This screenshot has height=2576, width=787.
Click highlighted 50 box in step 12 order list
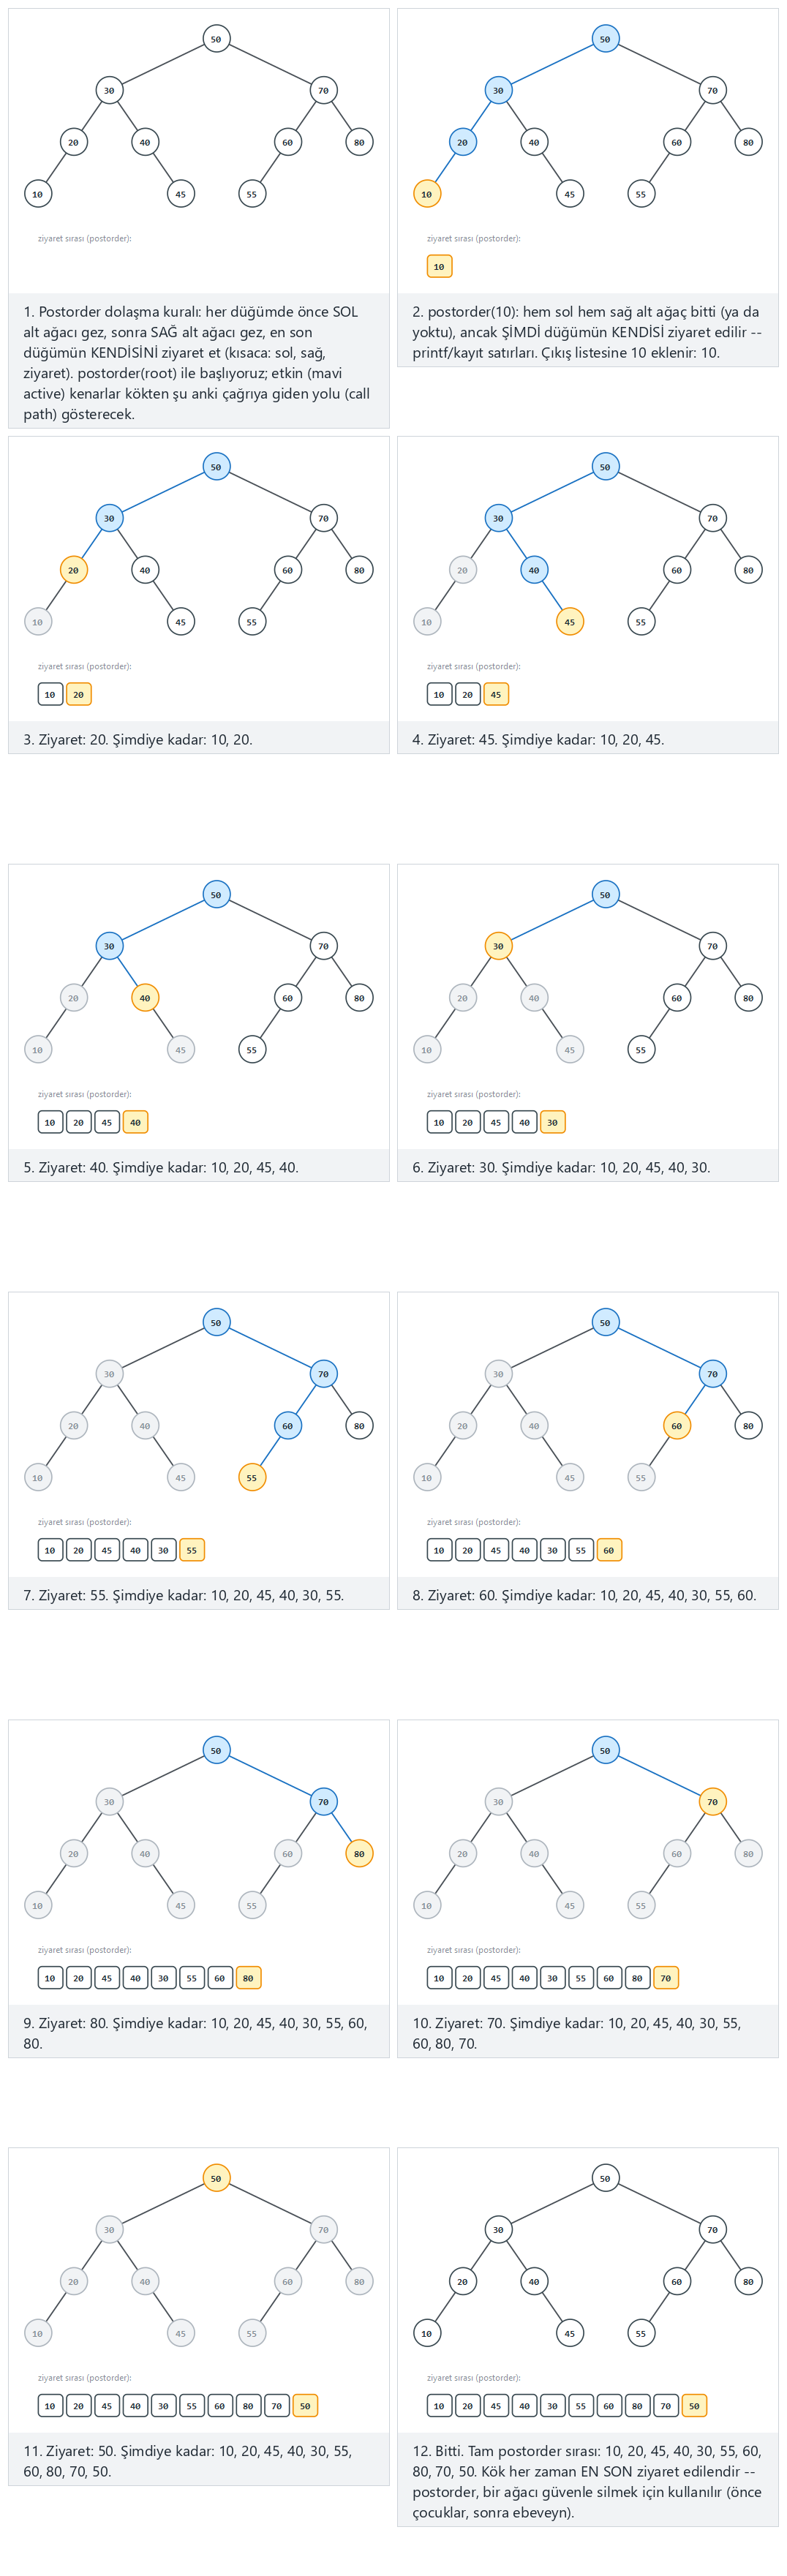(x=694, y=2406)
